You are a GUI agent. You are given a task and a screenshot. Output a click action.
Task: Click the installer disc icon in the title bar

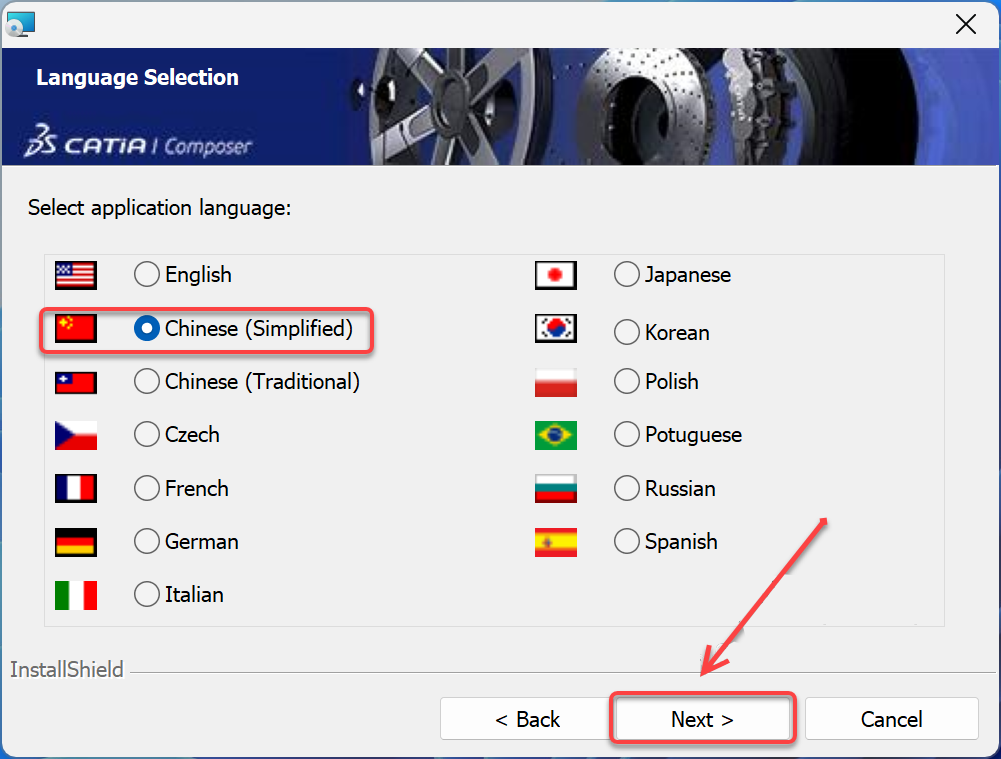pyautogui.click(x=20, y=22)
